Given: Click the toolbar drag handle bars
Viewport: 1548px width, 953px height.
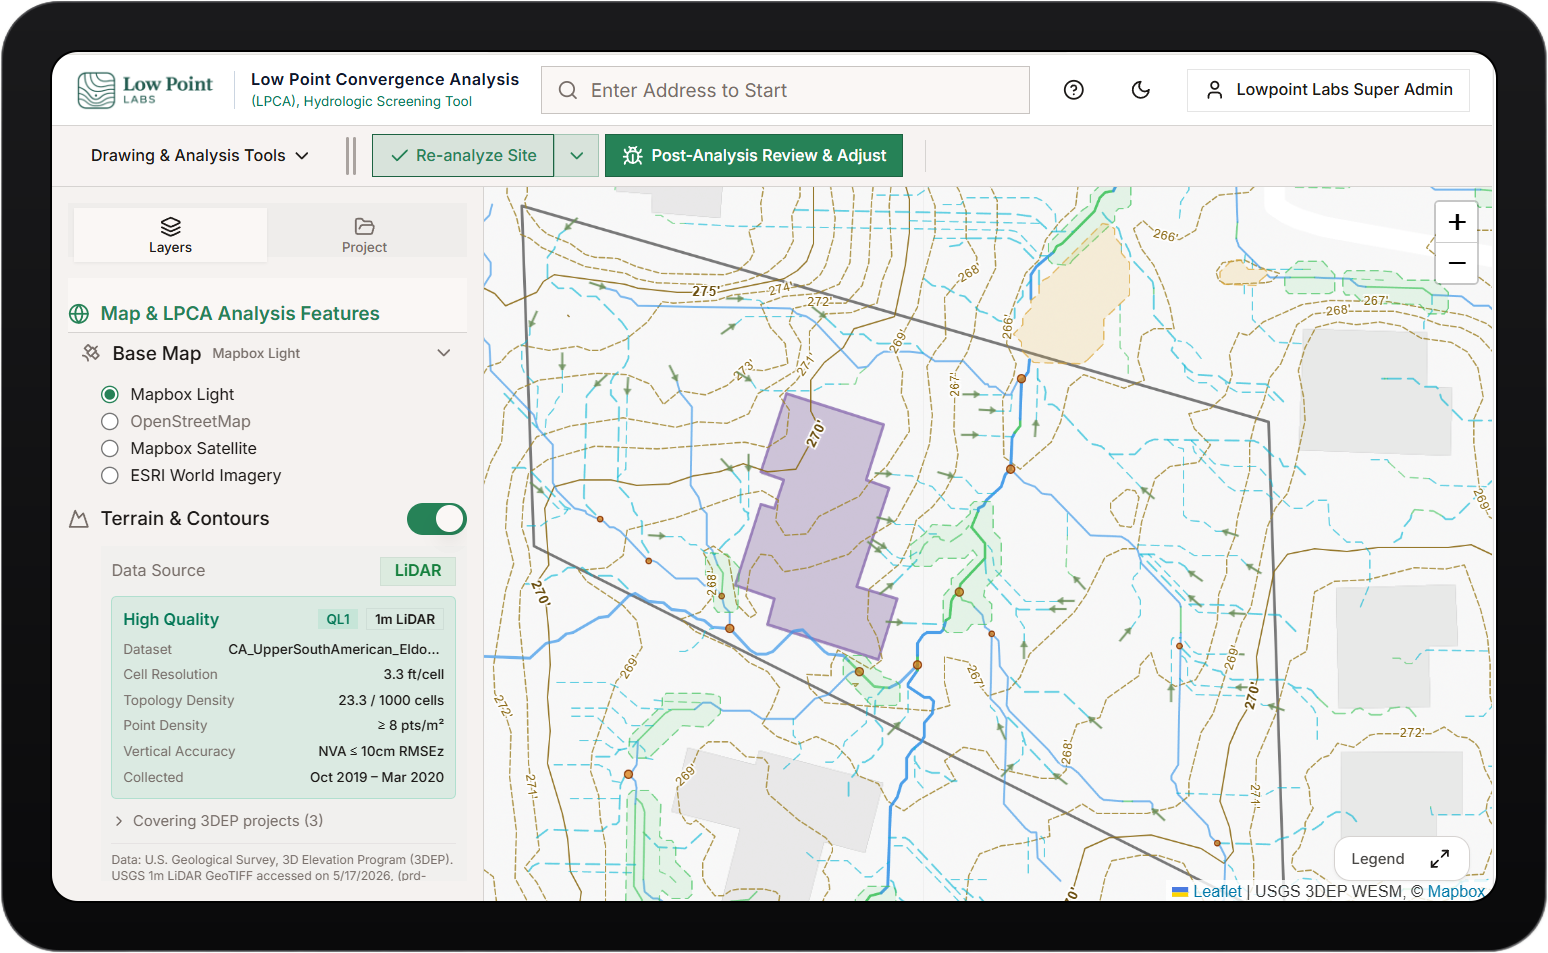Looking at the screenshot, I should pyautogui.click(x=351, y=156).
